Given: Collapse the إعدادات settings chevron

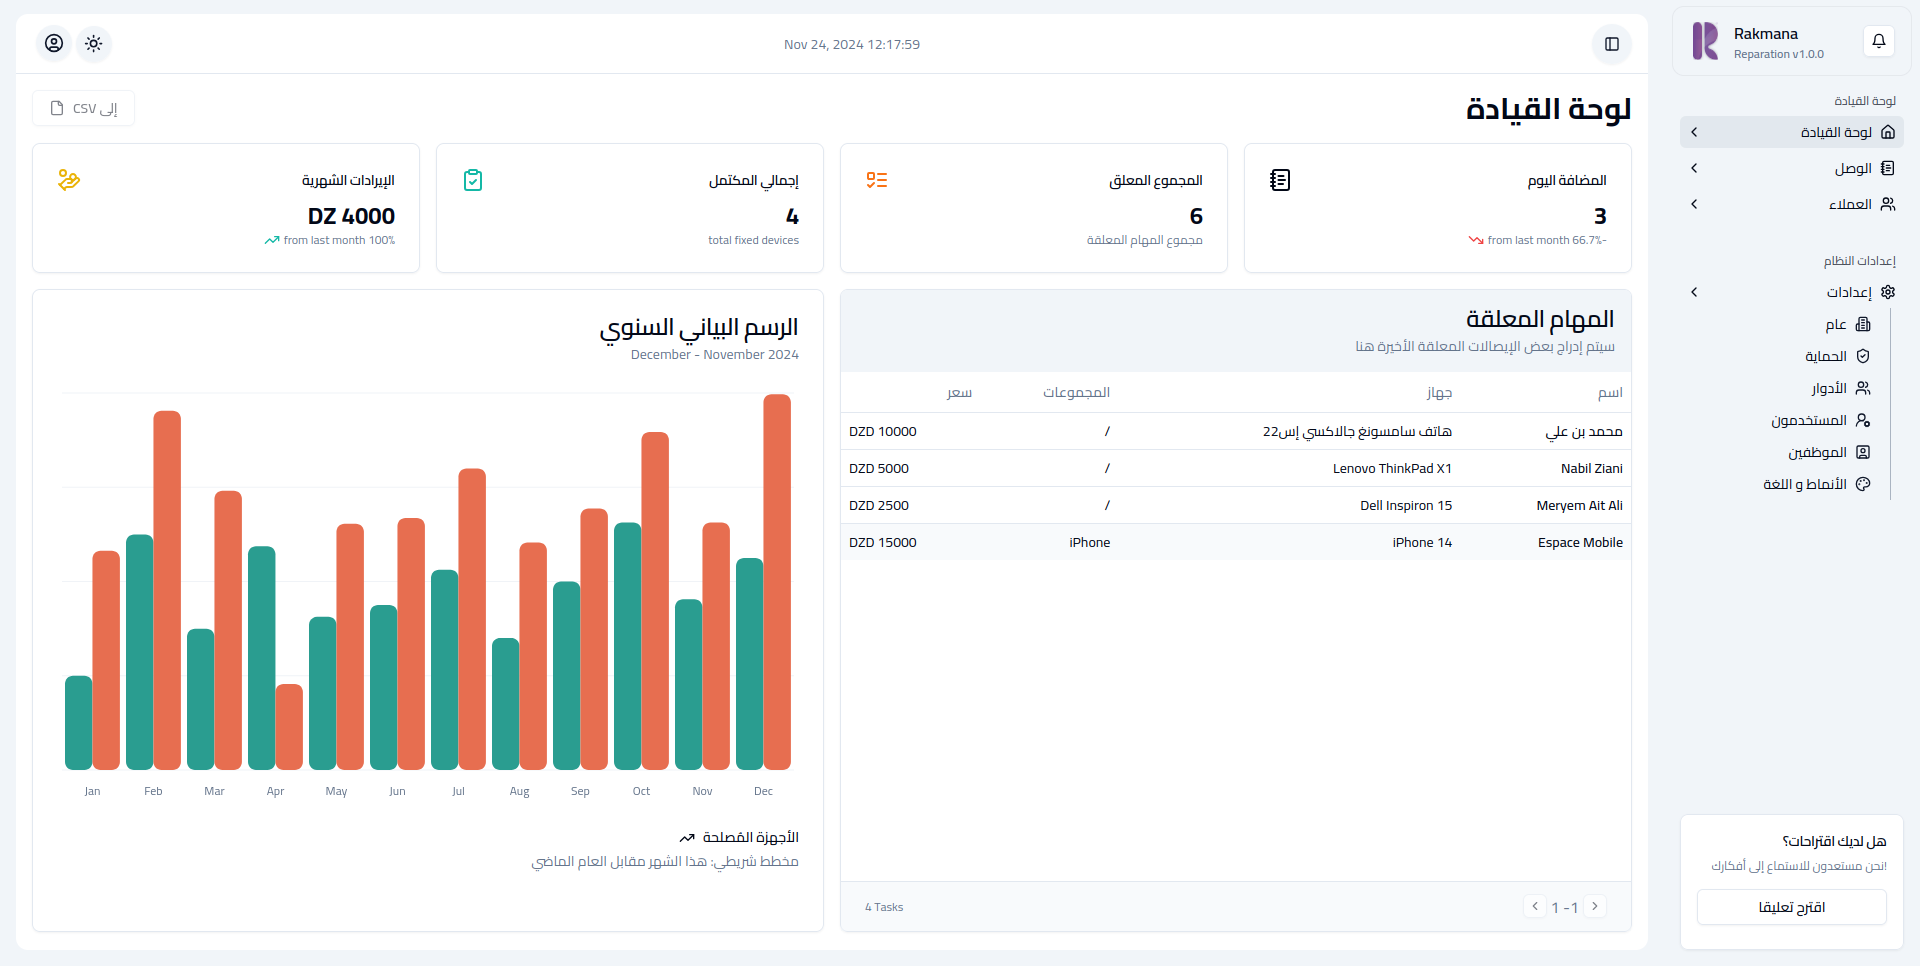Looking at the screenshot, I should (1694, 292).
